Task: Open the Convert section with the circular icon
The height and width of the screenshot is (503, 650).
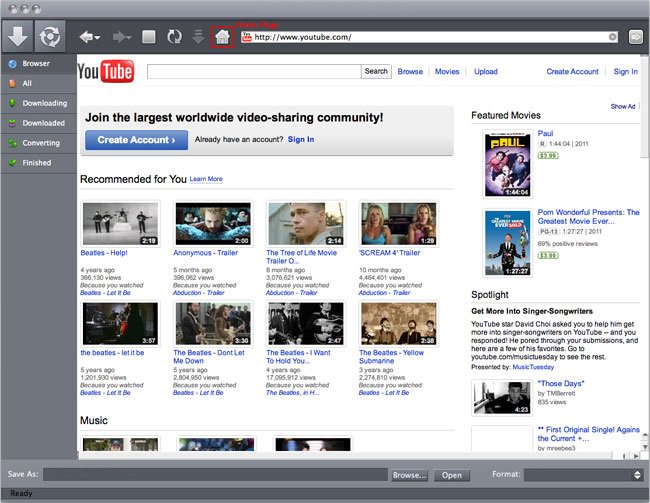Action: coord(50,36)
